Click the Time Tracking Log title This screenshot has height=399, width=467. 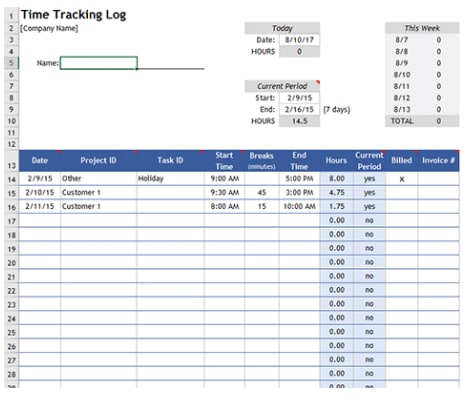coord(74,15)
